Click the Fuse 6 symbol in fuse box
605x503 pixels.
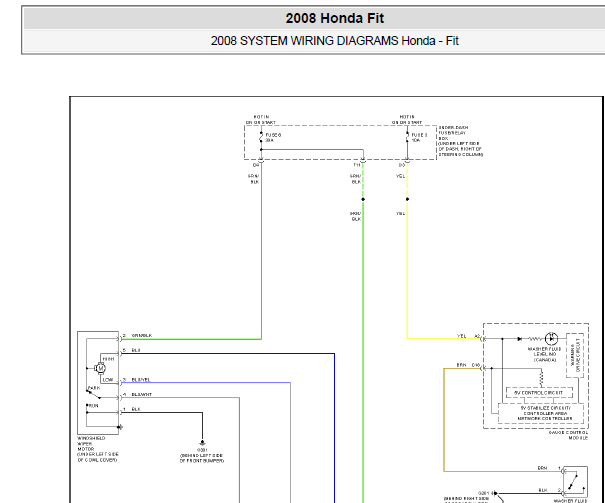[261, 137]
